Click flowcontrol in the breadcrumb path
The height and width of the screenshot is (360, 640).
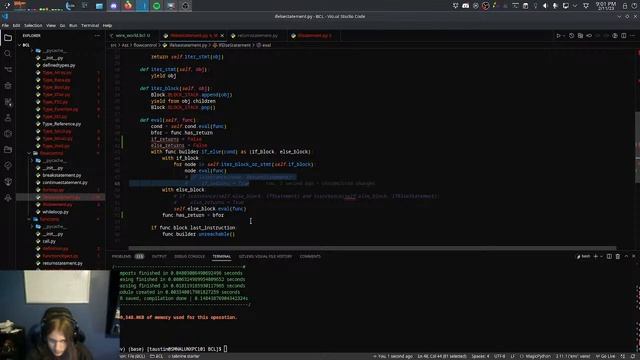[x=145, y=45]
